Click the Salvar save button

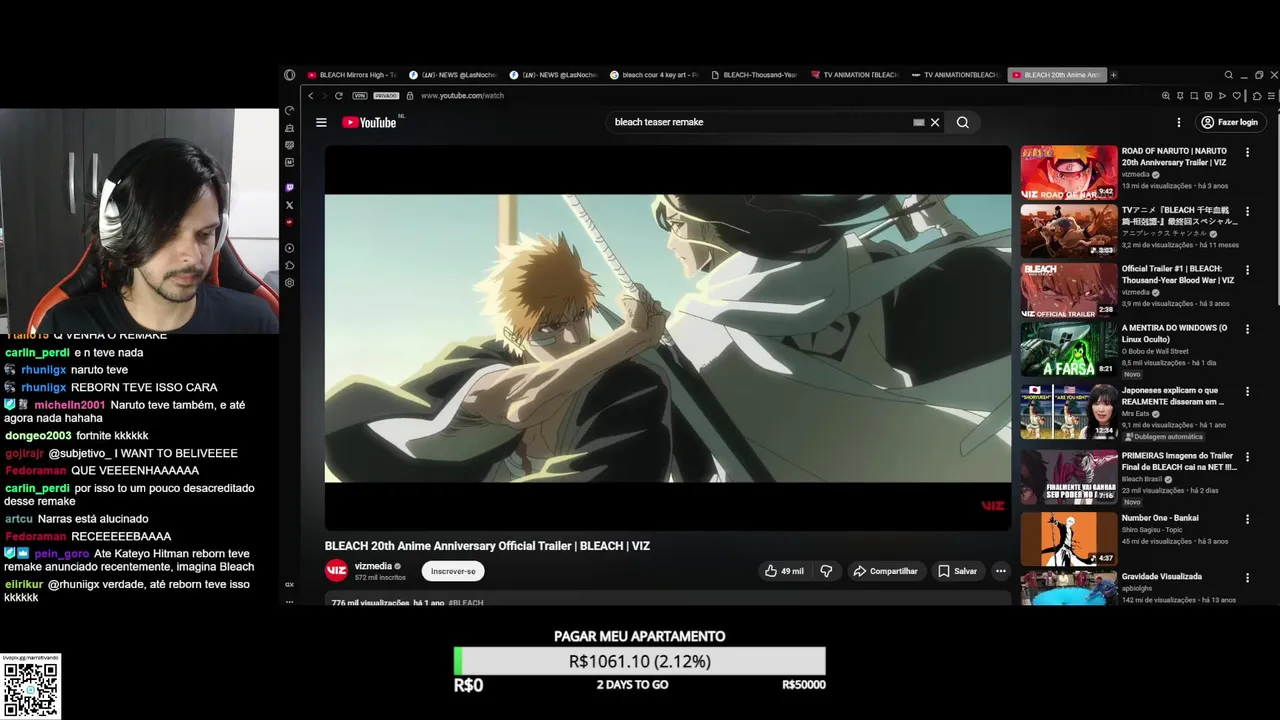point(957,571)
